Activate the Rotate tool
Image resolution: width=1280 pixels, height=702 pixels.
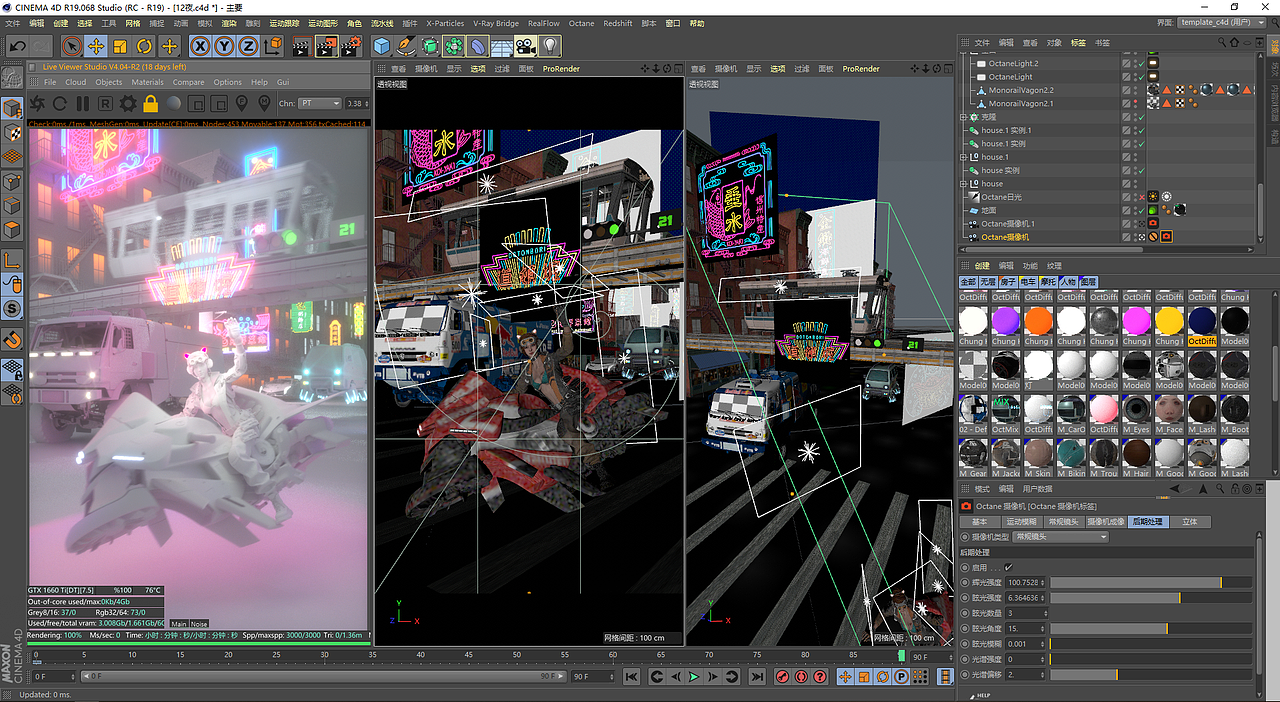pos(144,46)
